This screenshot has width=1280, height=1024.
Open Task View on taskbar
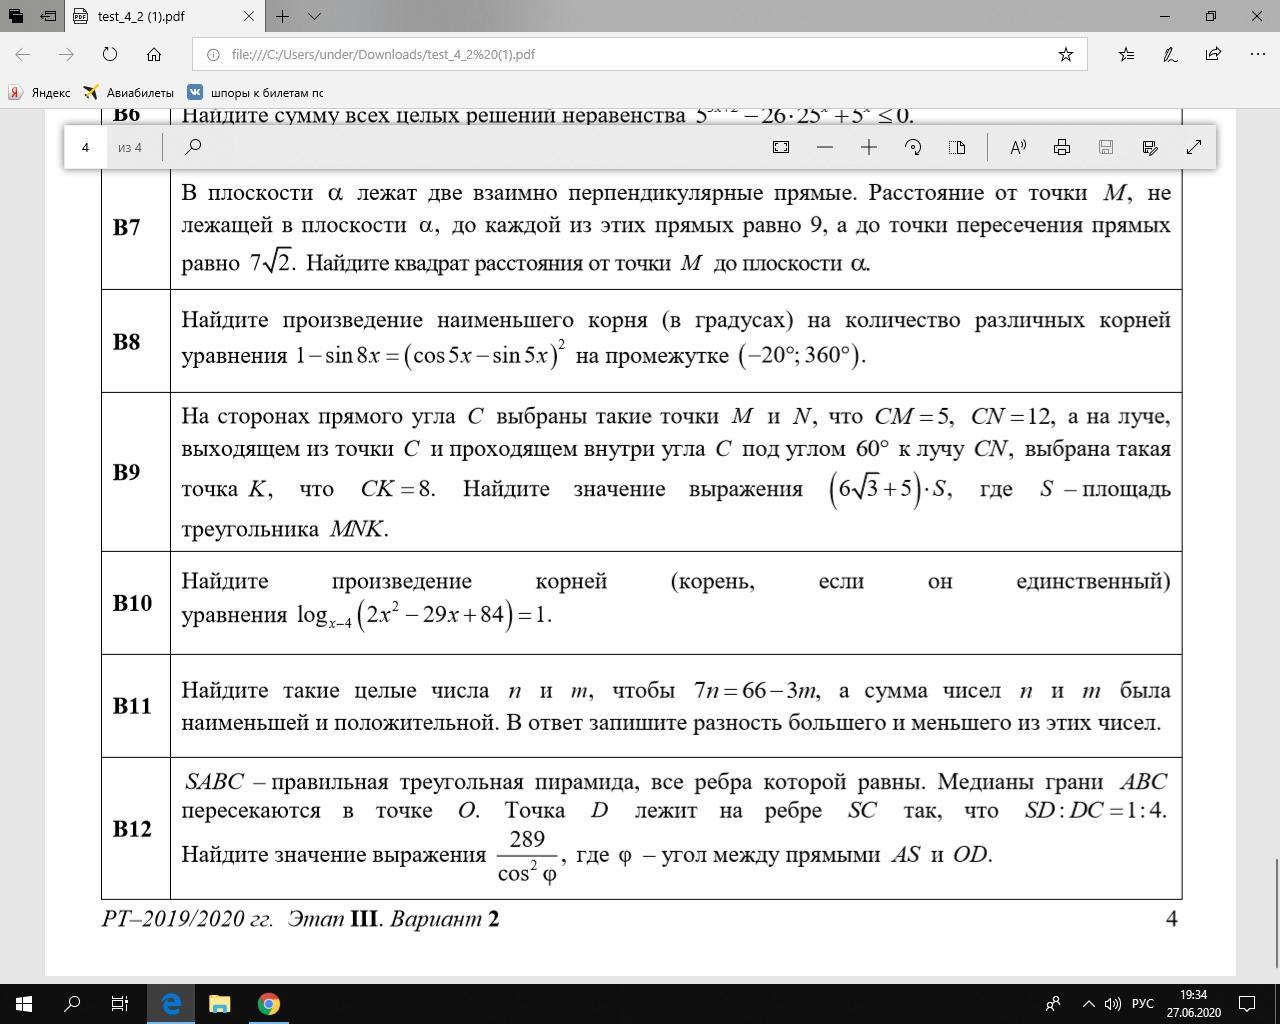coord(120,1004)
